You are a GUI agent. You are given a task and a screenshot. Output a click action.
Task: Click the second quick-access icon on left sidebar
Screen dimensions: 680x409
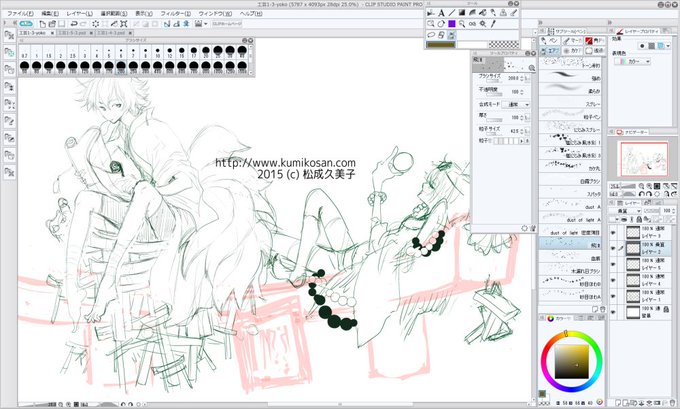click(x=9, y=52)
